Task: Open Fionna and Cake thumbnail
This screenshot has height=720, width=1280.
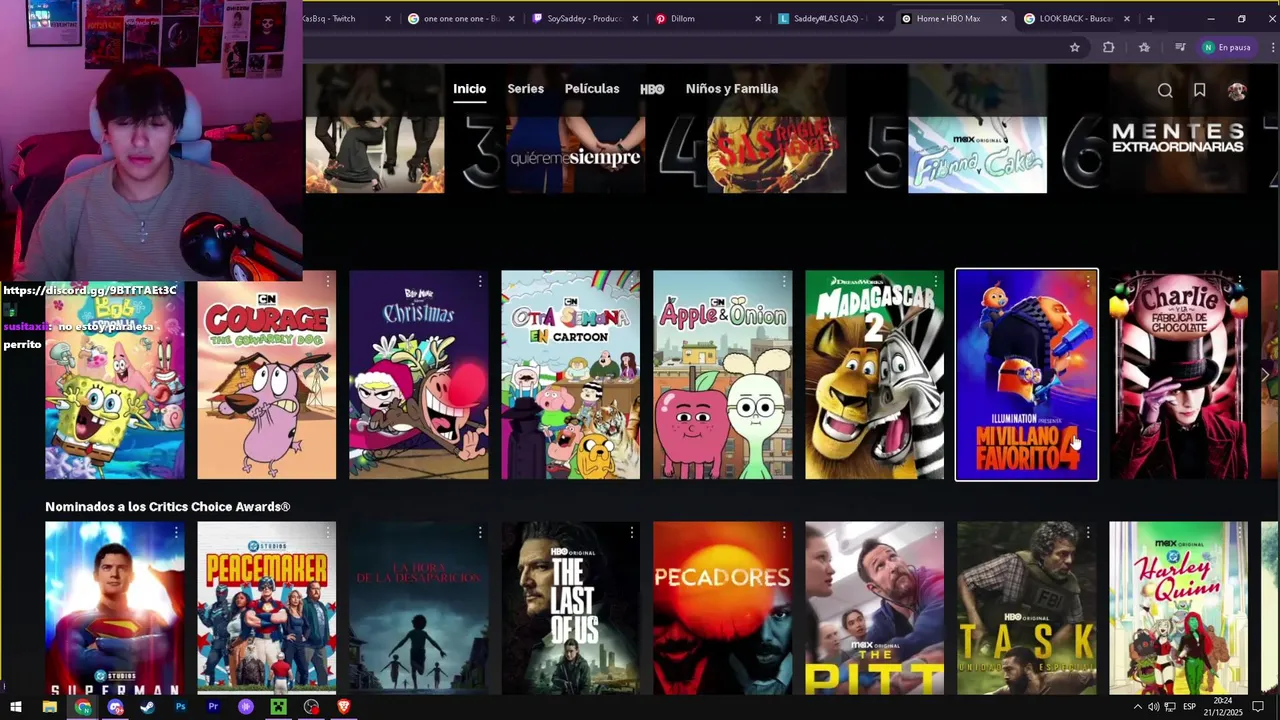Action: coord(977,153)
